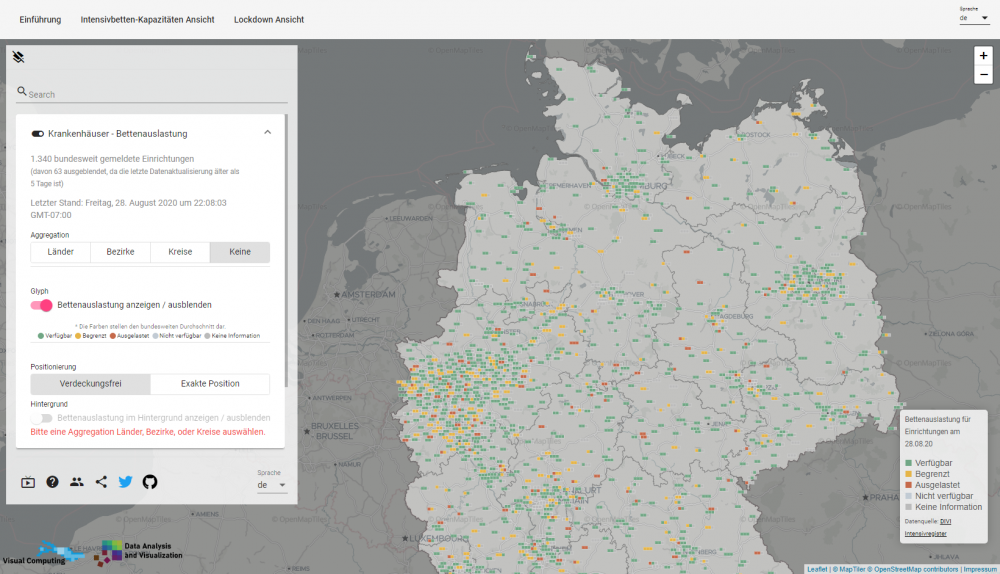Image resolution: width=1000 pixels, height=574 pixels.
Task: Click the share icon
Action: (x=101, y=482)
